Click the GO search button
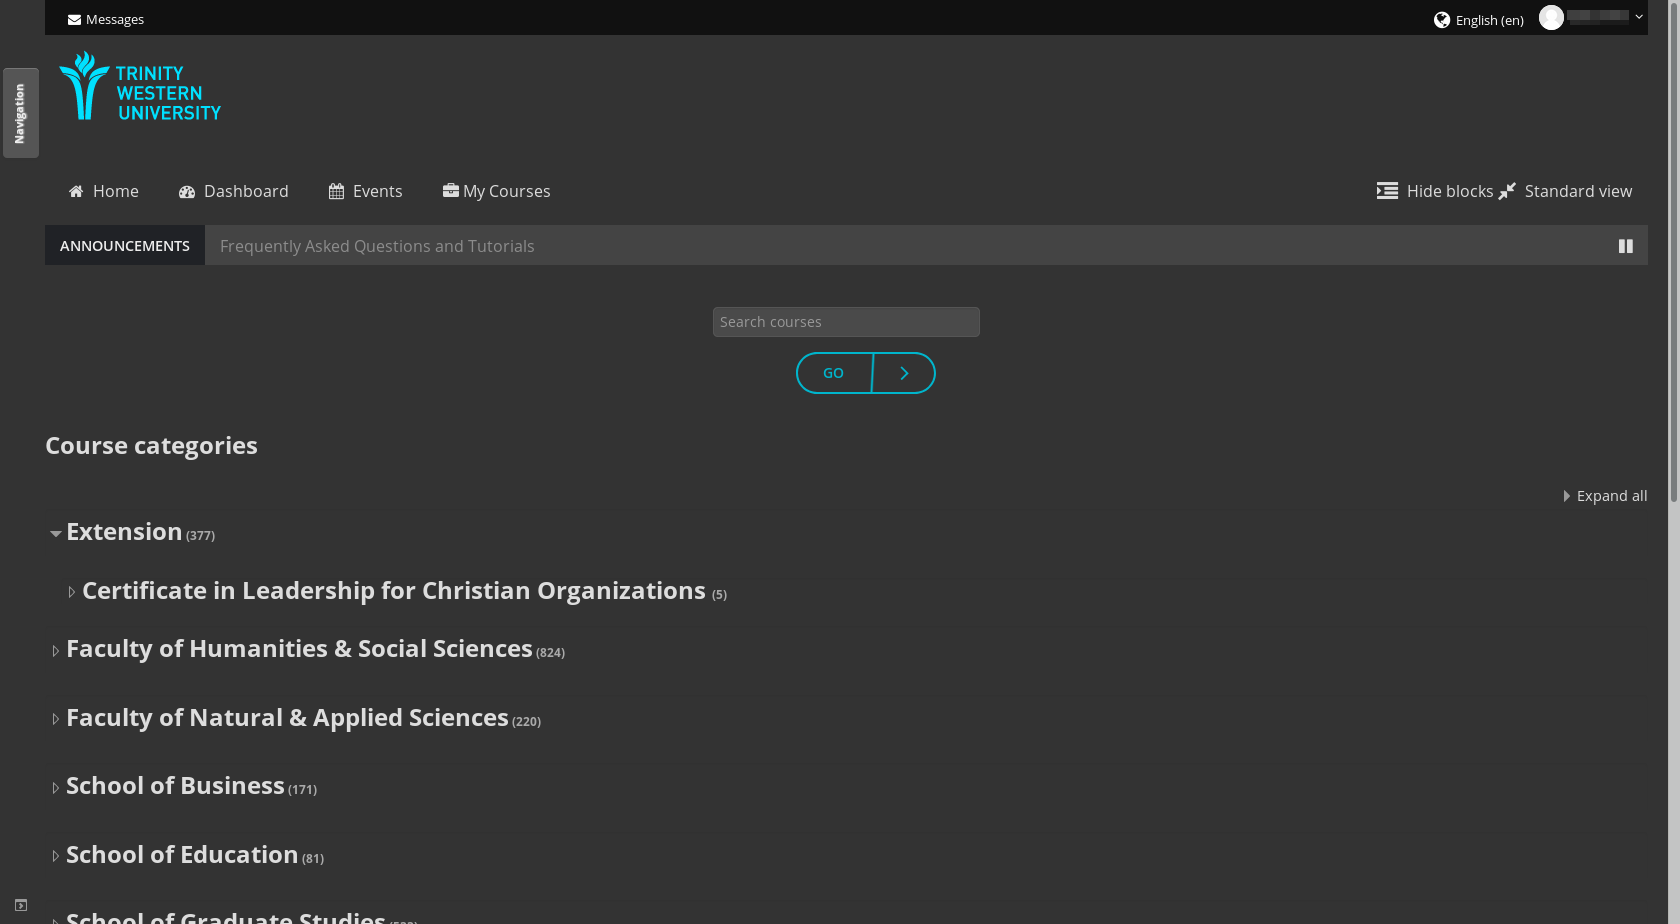This screenshot has height=924, width=1680. 834,372
